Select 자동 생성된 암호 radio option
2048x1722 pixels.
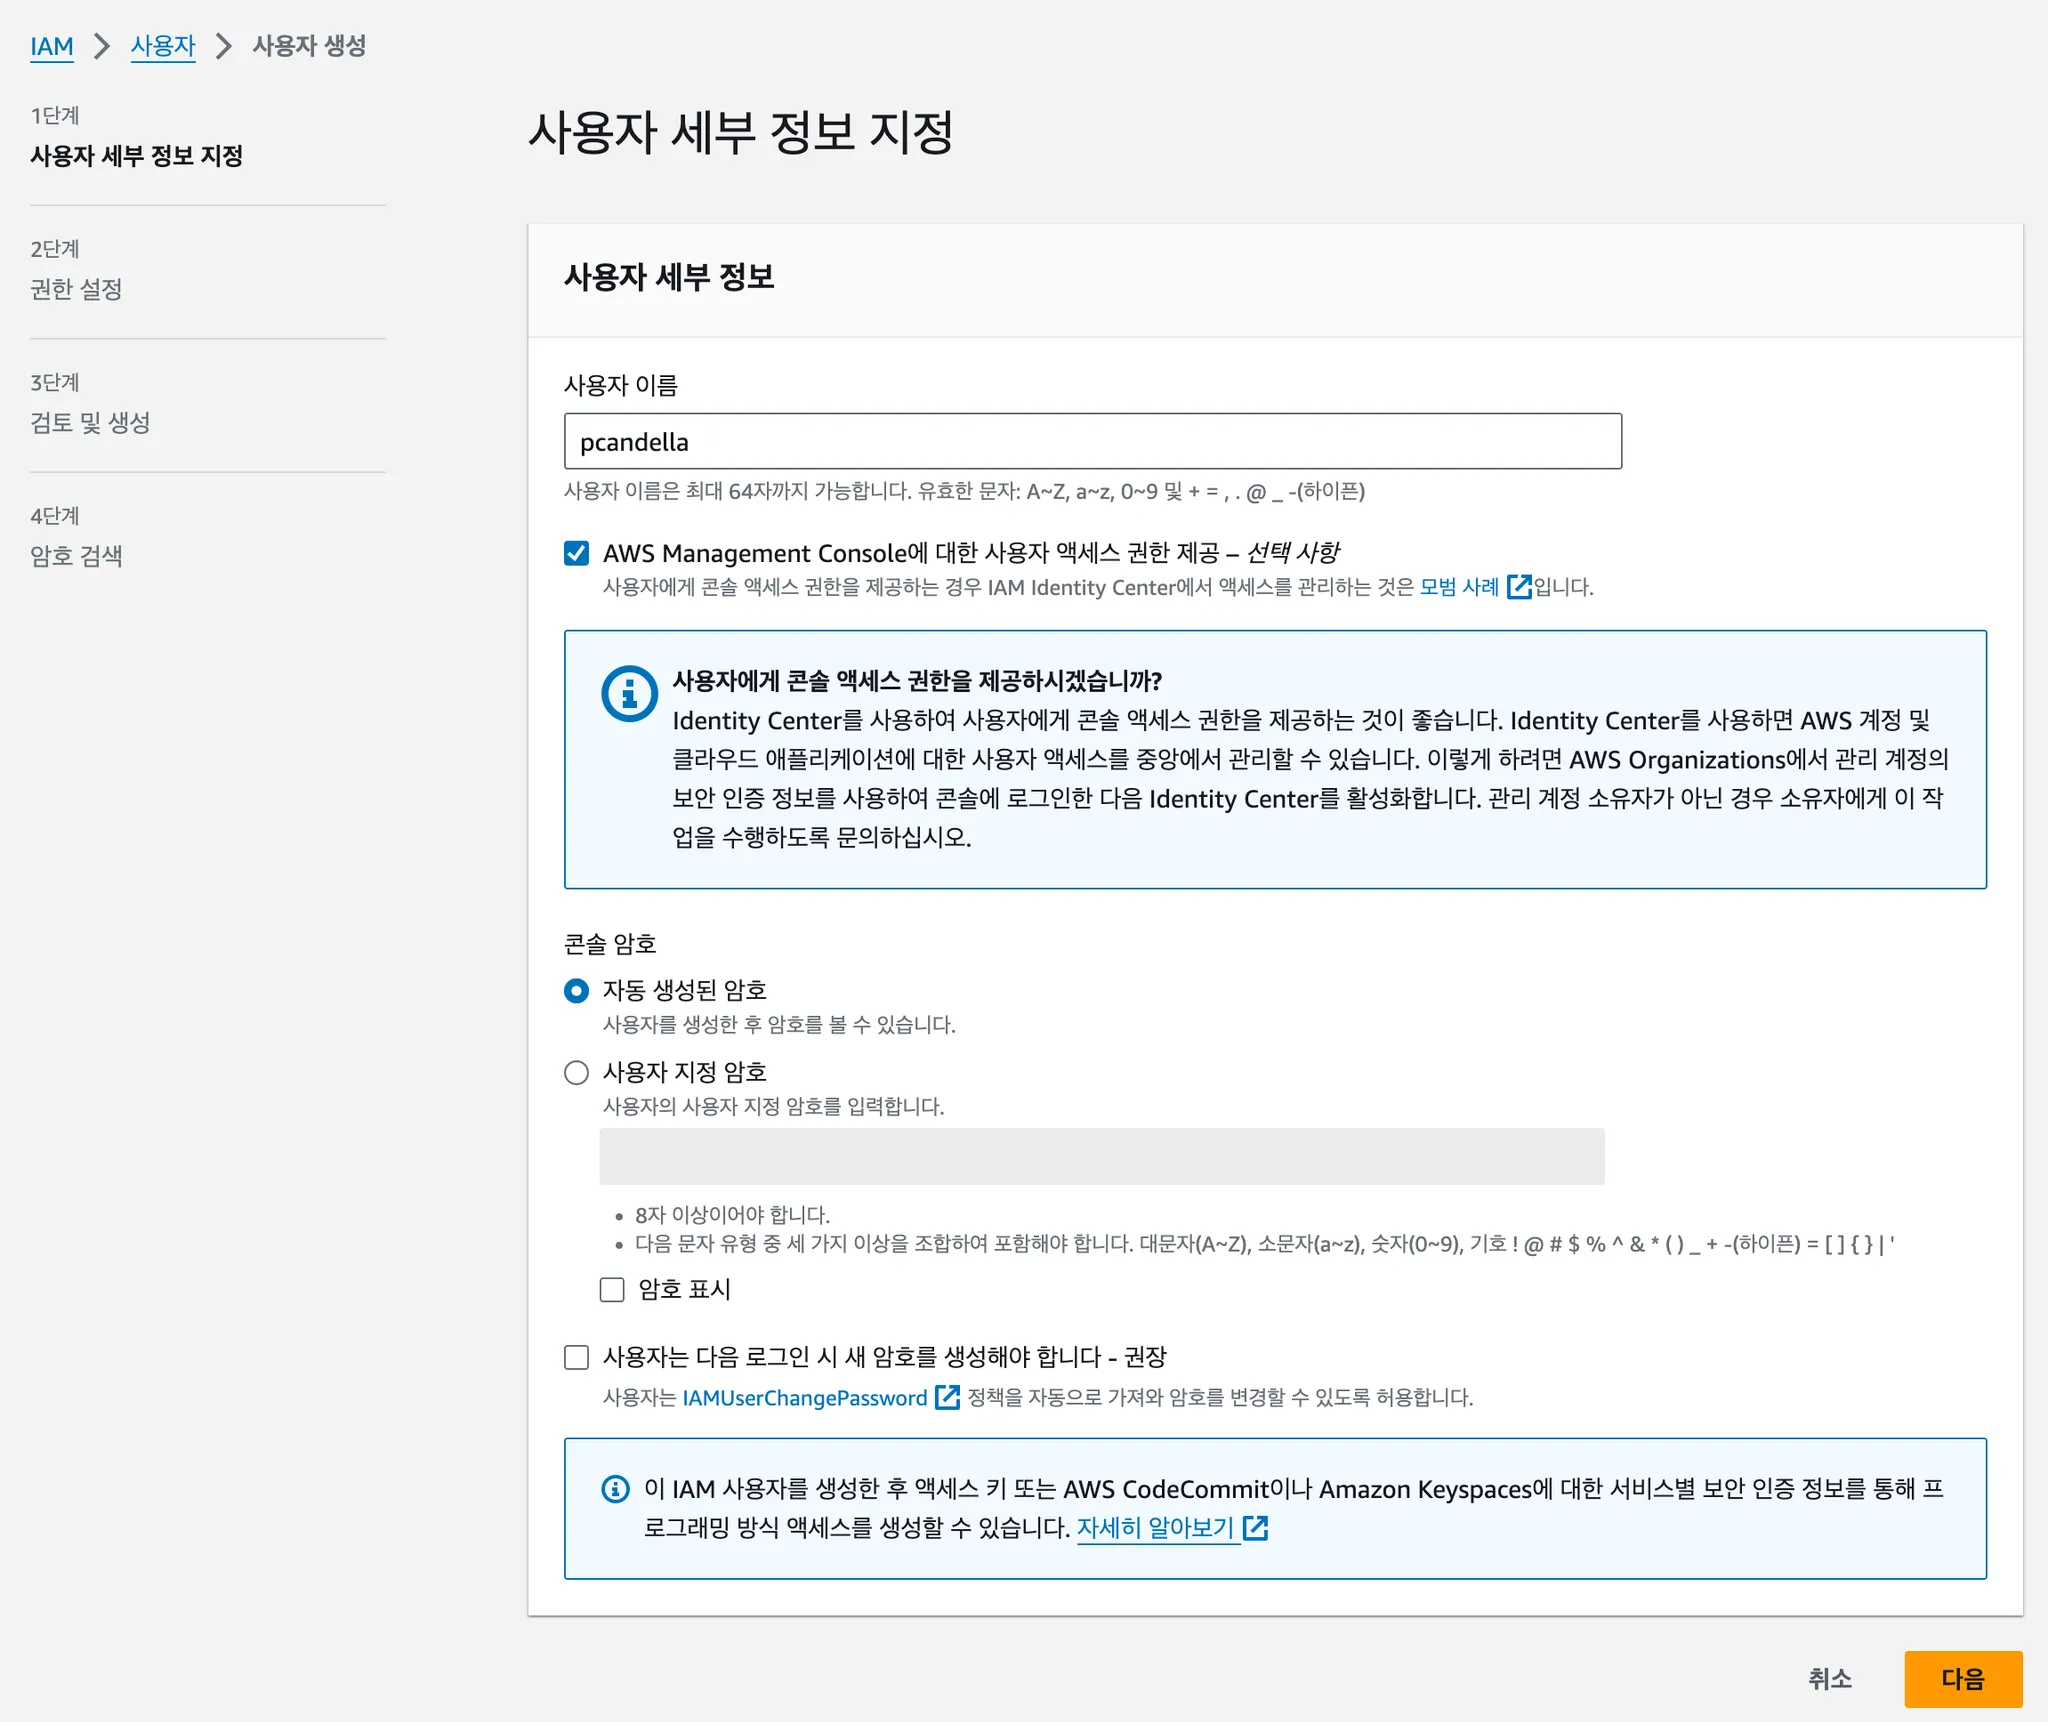coord(577,991)
